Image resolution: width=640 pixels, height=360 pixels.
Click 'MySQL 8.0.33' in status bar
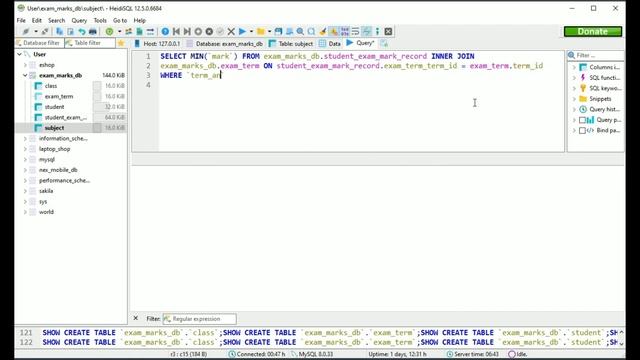(x=316, y=354)
